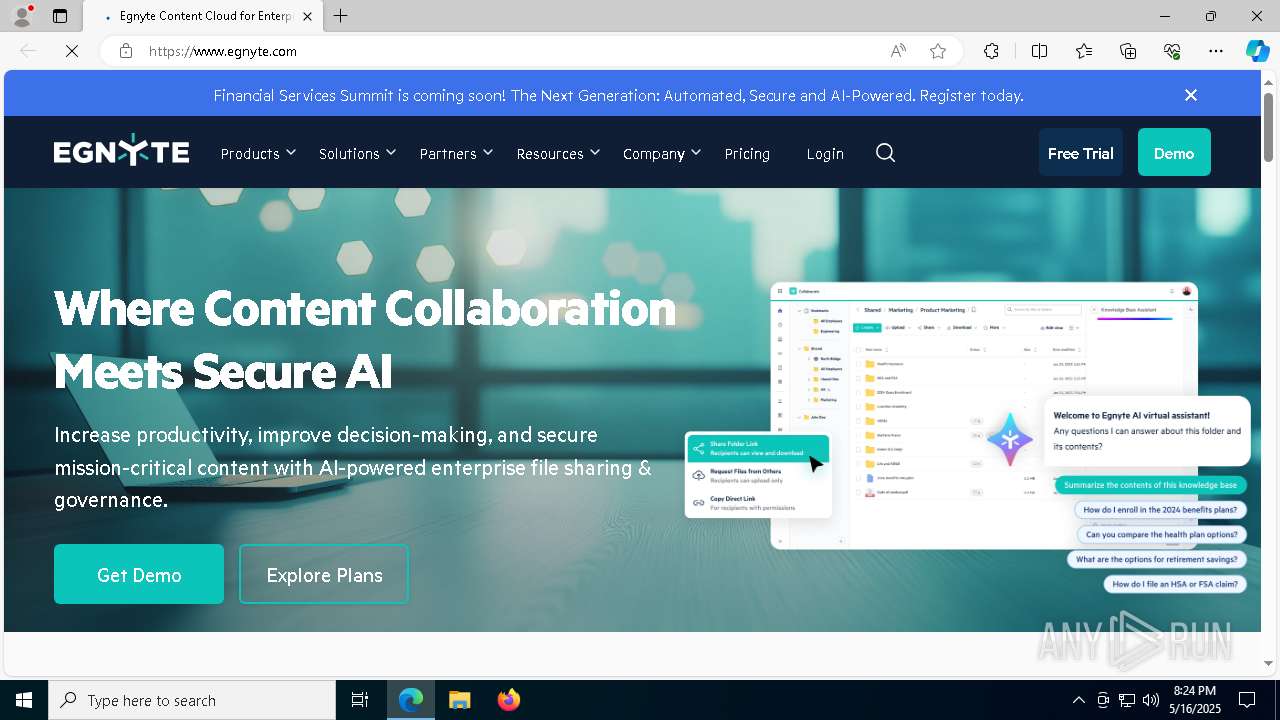The image size is (1280, 720).
Task: Close the Egnyte Content Cloud tab
Action: pos(307,16)
